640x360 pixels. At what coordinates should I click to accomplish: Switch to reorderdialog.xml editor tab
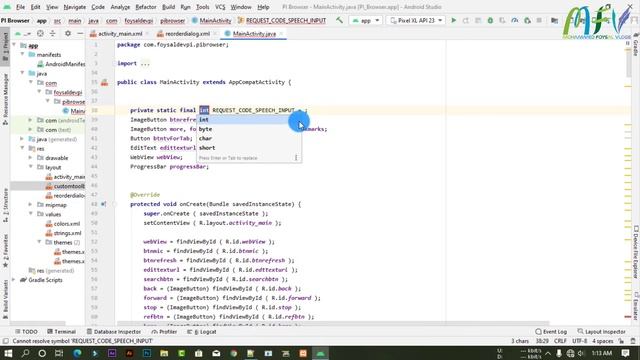point(186,33)
